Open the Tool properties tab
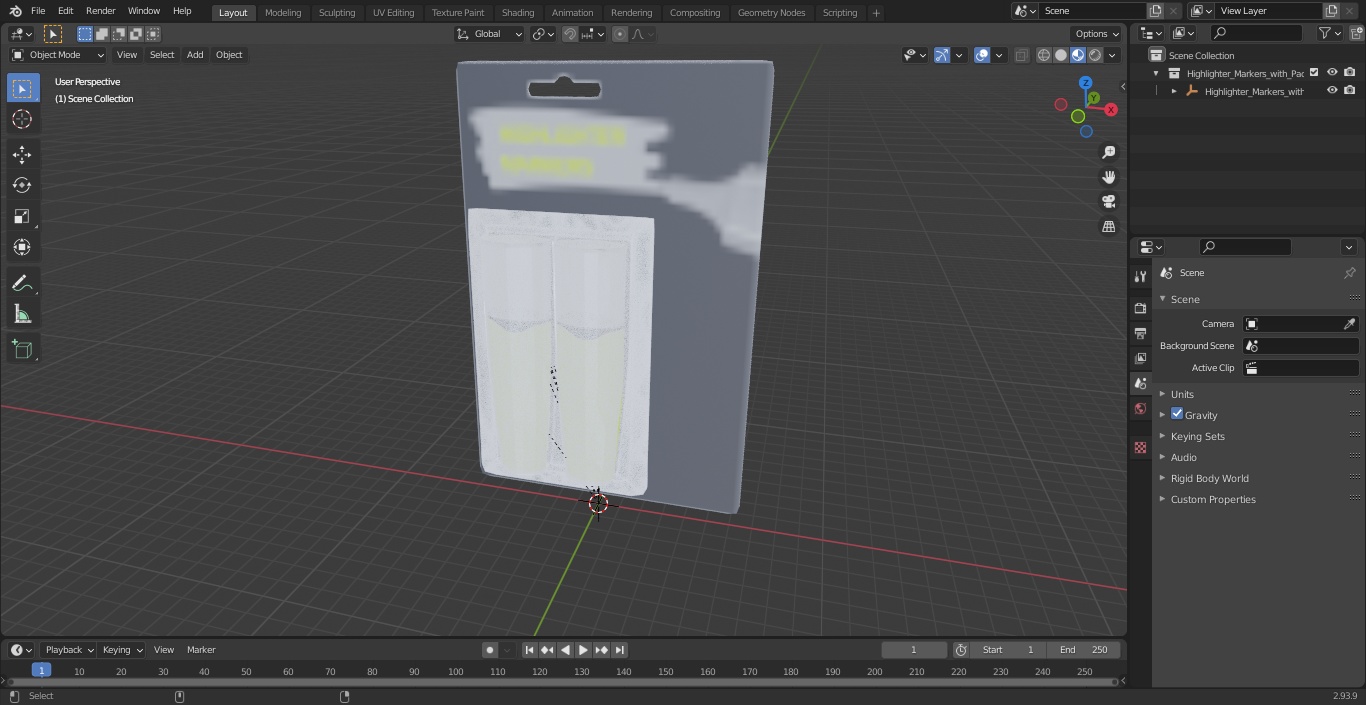The height and width of the screenshot is (705, 1366). point(1140,277)
